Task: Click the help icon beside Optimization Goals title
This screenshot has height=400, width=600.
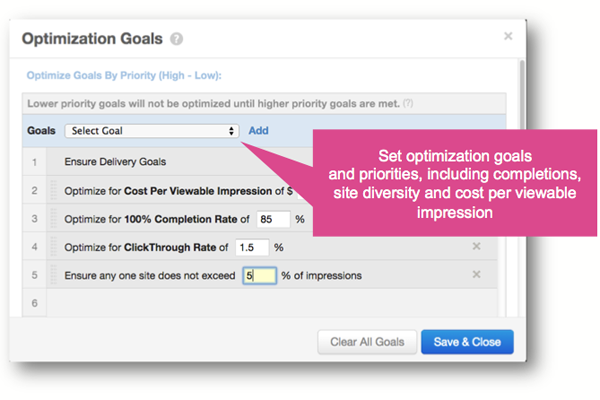Action: tap(177, 40)
